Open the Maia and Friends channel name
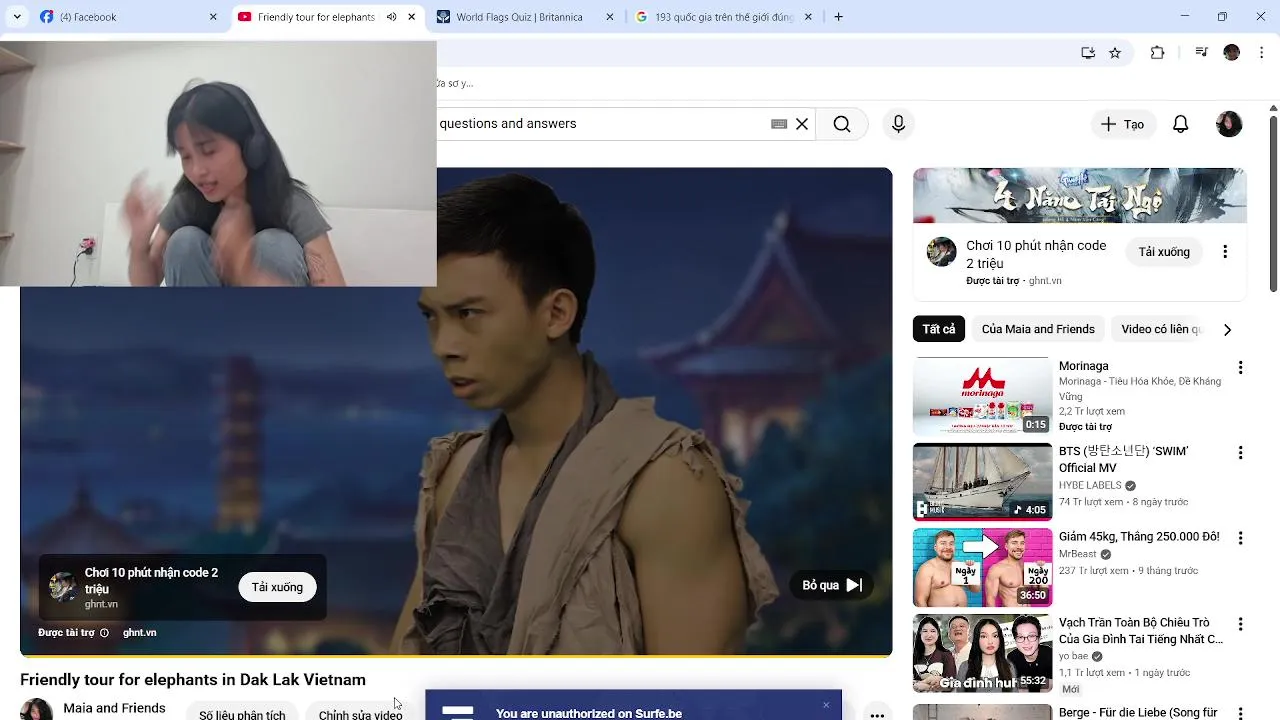This screenshot has width=1280, height=720. coord(114,708)
